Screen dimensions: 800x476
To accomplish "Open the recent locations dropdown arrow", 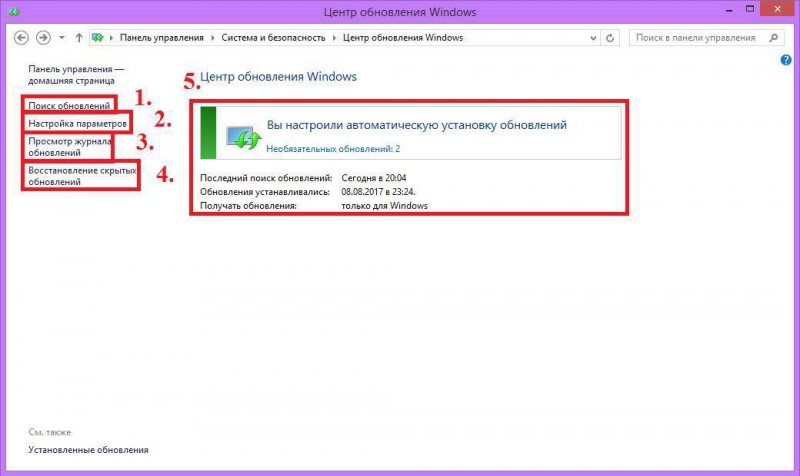I will tap(62, 38).
